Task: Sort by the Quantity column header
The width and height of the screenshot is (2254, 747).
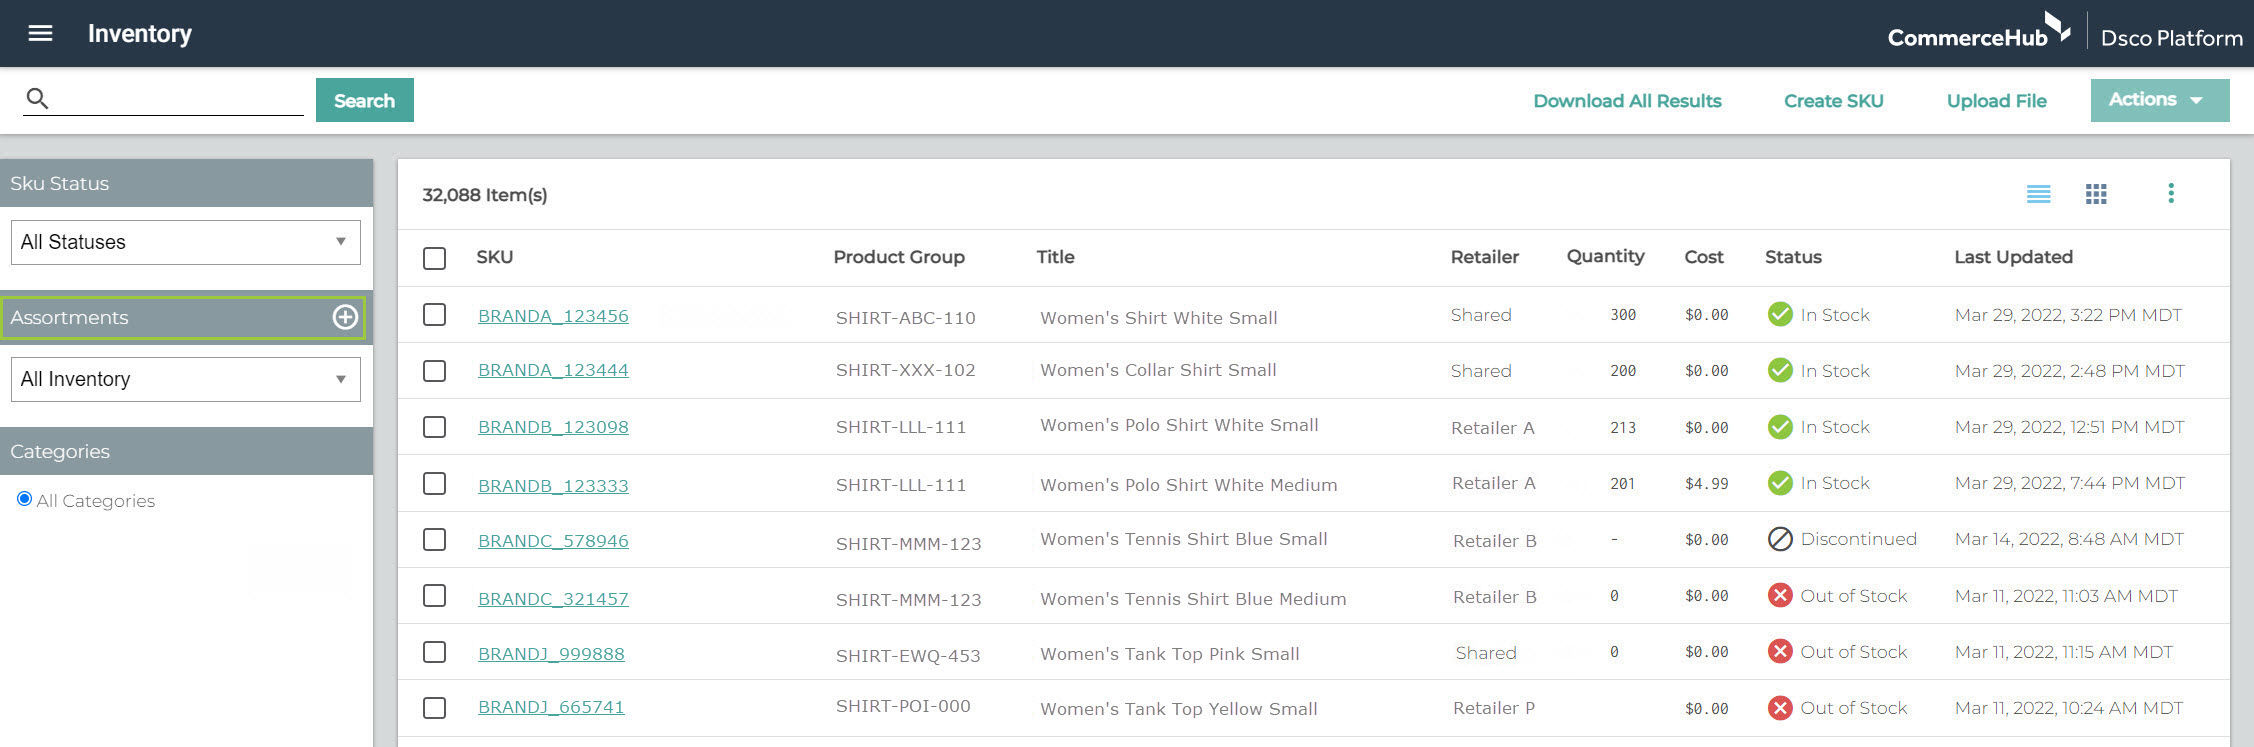Action: (1605, 256)
